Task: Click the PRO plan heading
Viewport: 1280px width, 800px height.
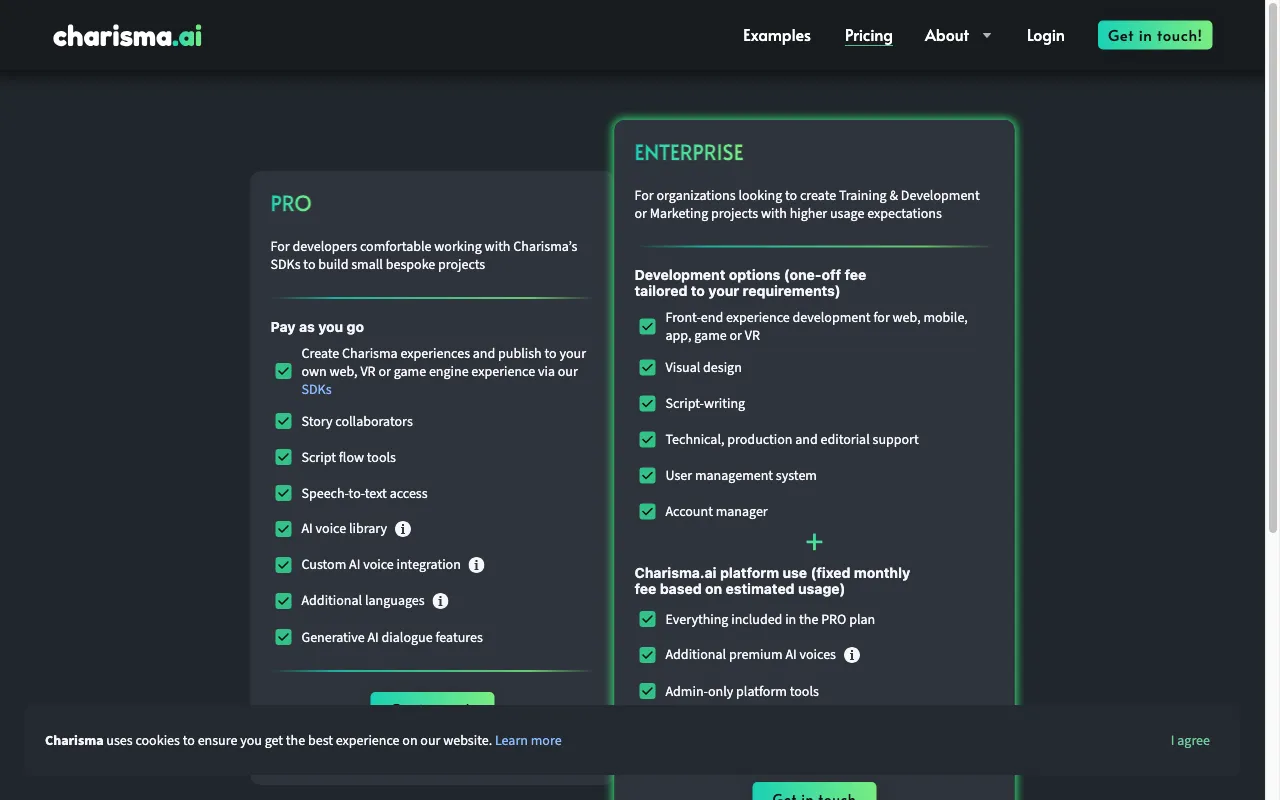Action: (291, 203)
